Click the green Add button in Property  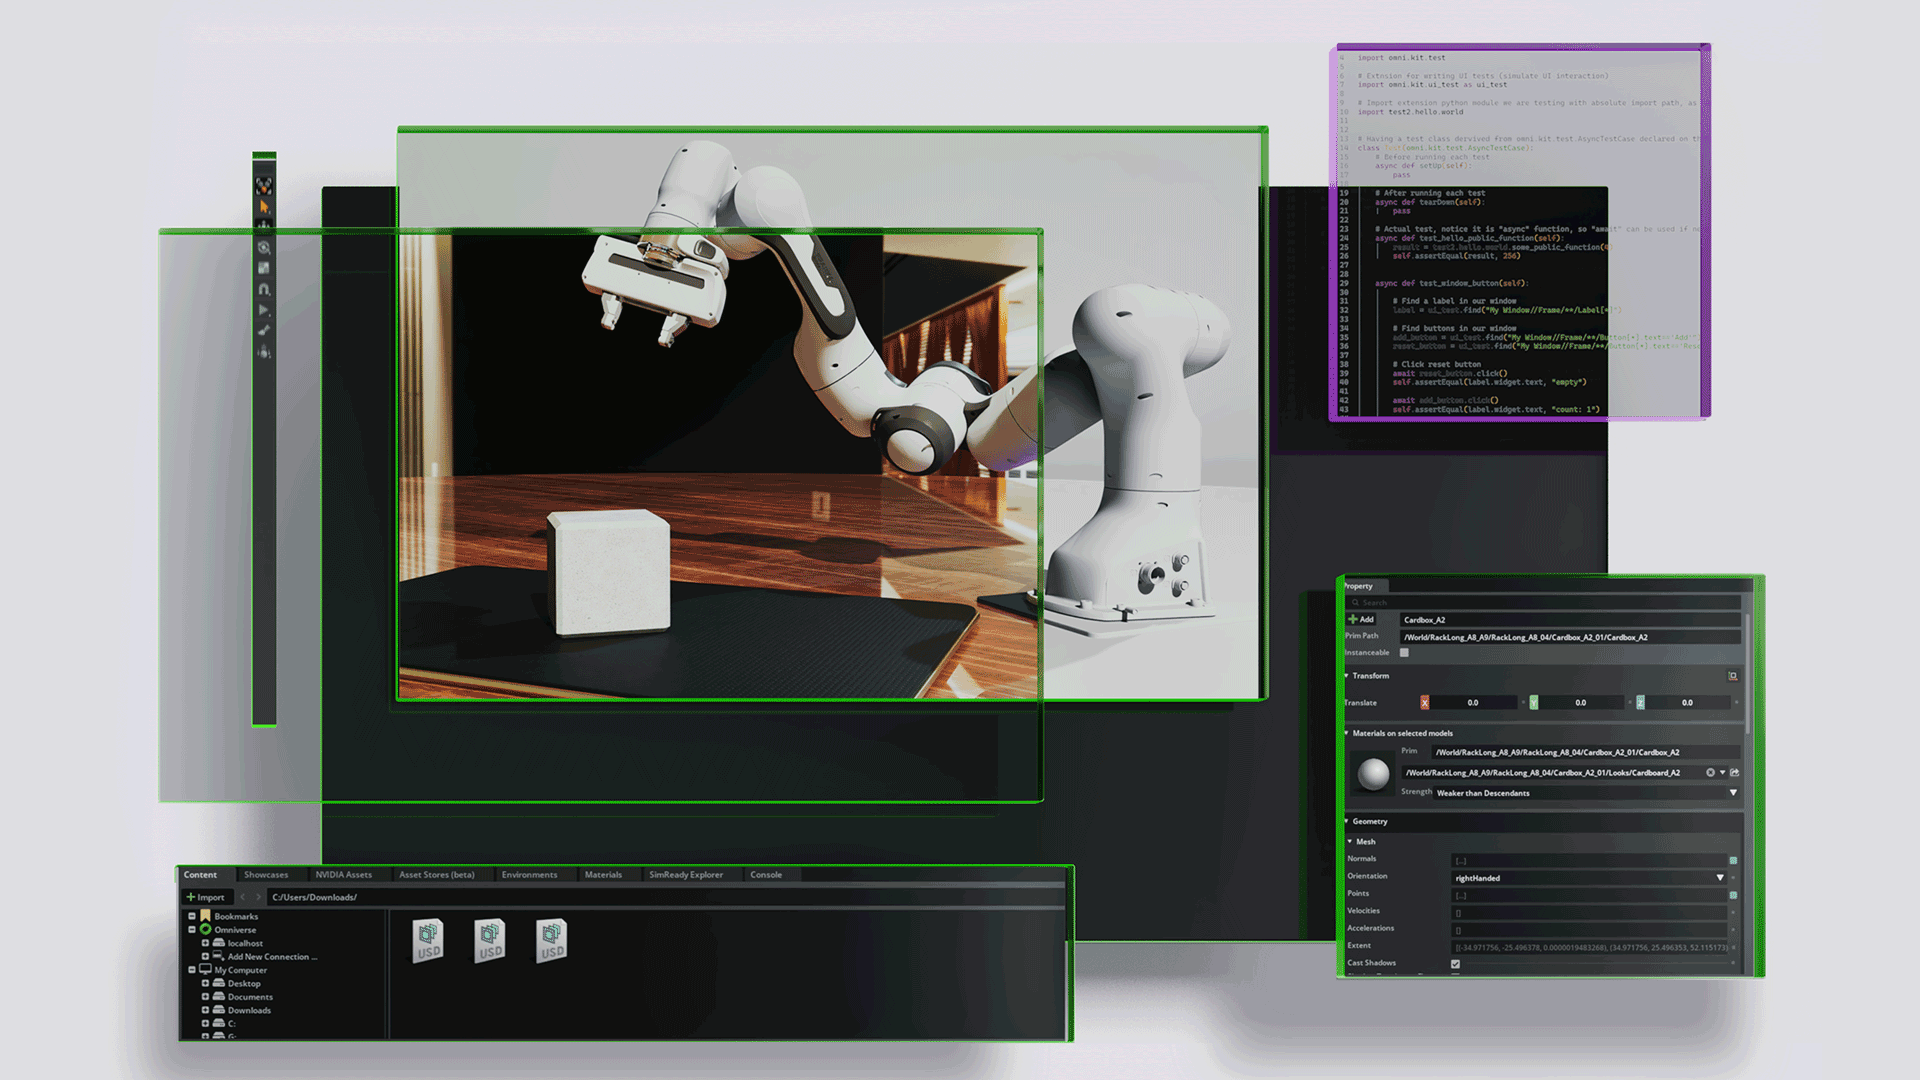click(1361, 620)
